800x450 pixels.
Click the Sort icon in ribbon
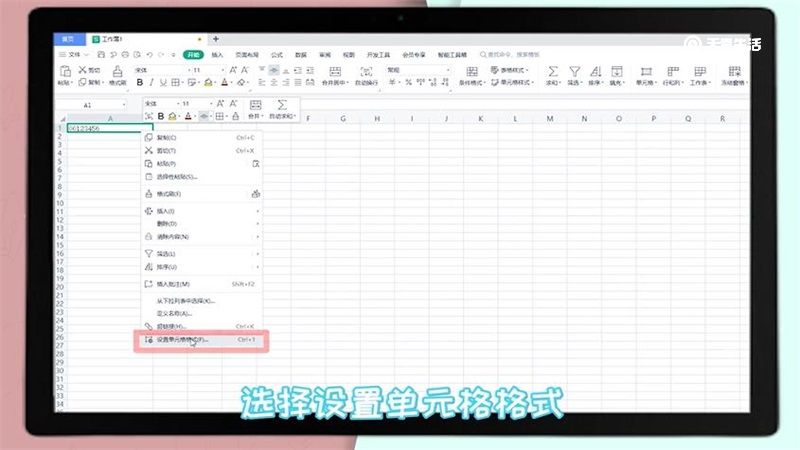pos(595,71)
